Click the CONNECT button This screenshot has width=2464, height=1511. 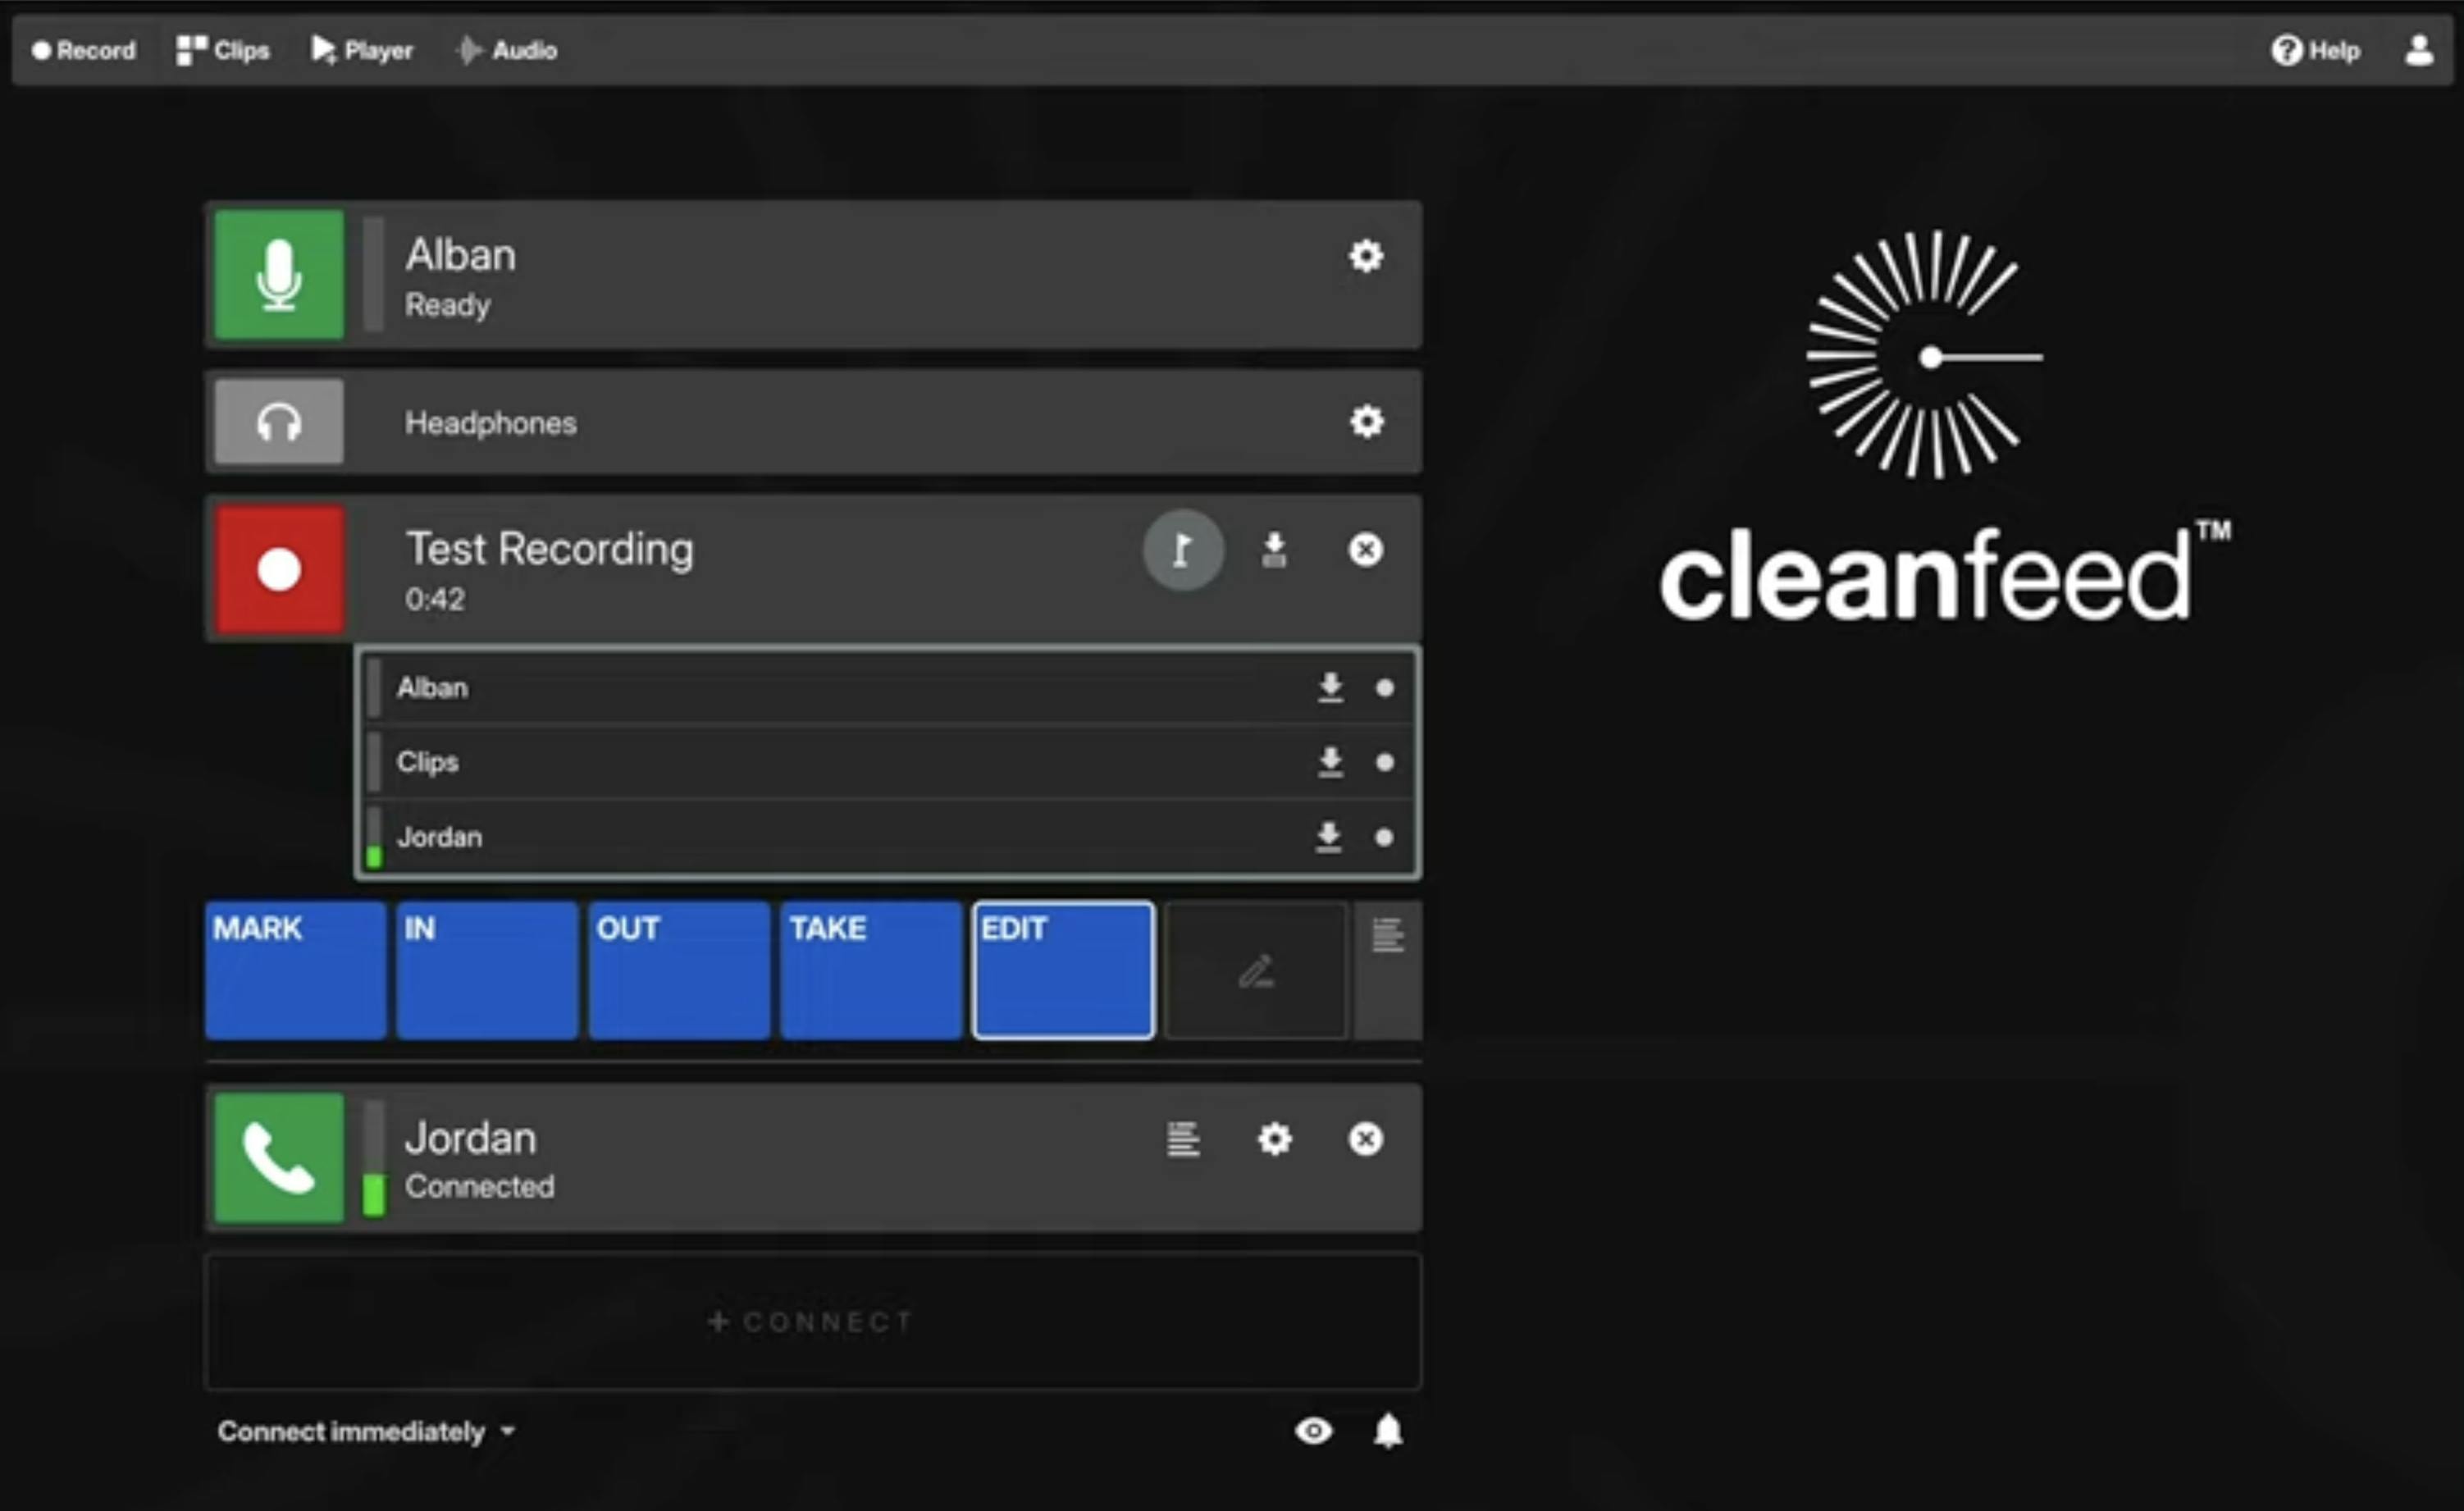(811, 1321)
